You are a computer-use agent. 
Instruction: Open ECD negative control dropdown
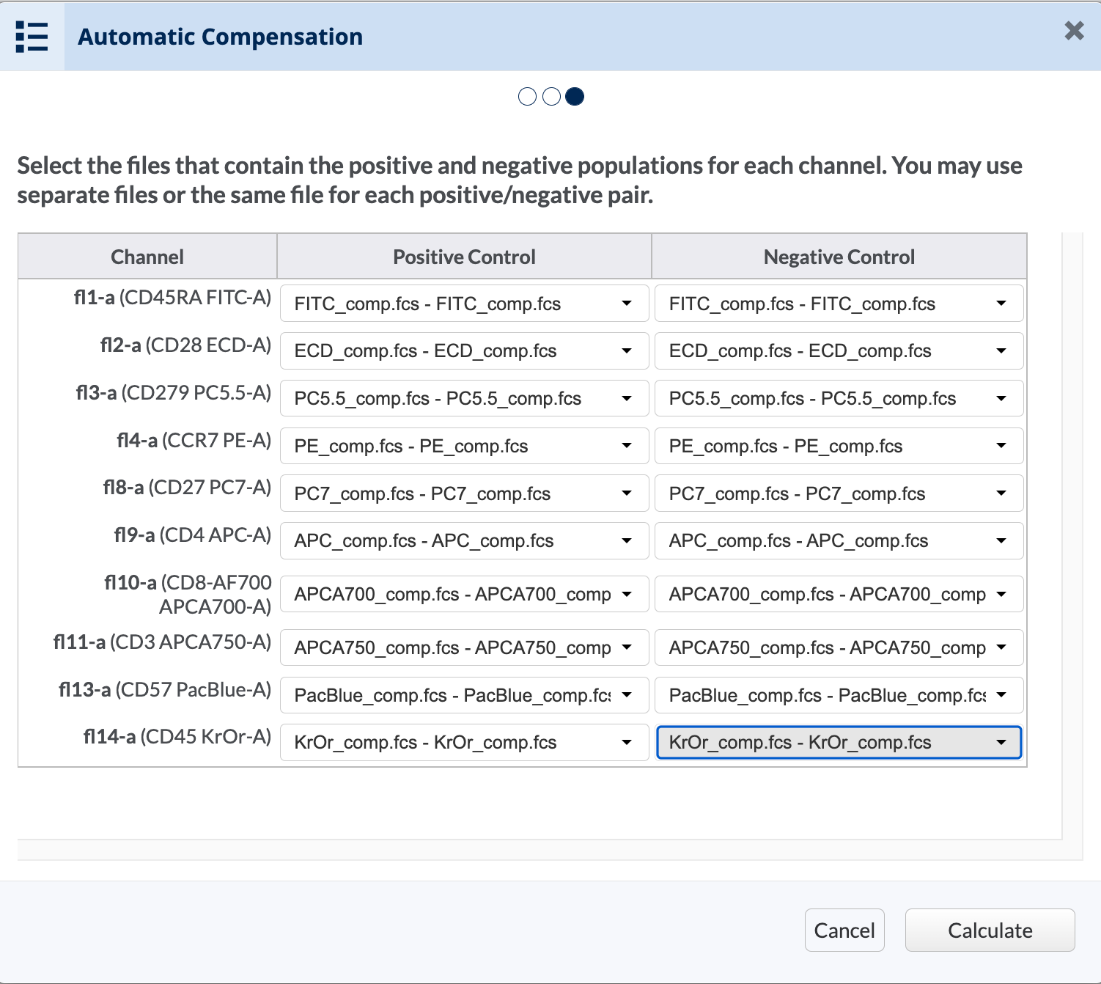point(838,351)
